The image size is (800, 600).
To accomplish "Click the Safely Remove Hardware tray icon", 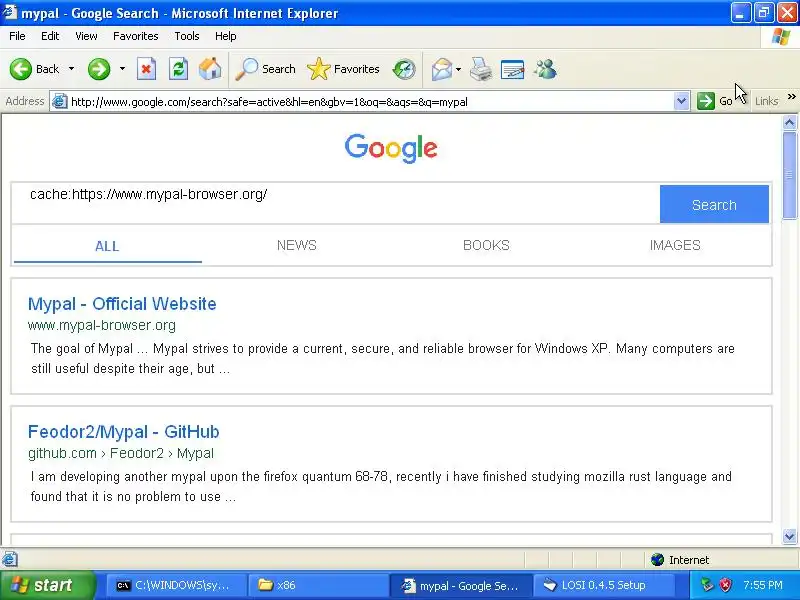I will [x=707, y=585].
